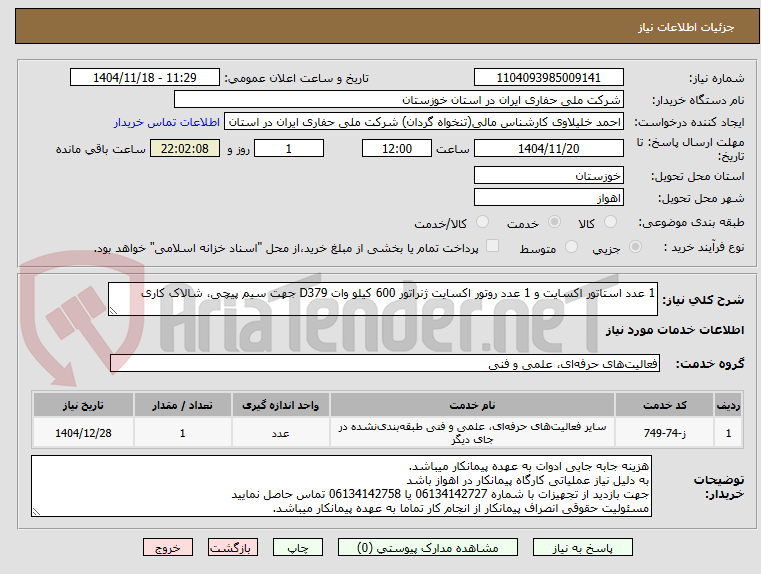Click the unit cell عدد
This screenshot has width=761, height=574.
[281, 433]
